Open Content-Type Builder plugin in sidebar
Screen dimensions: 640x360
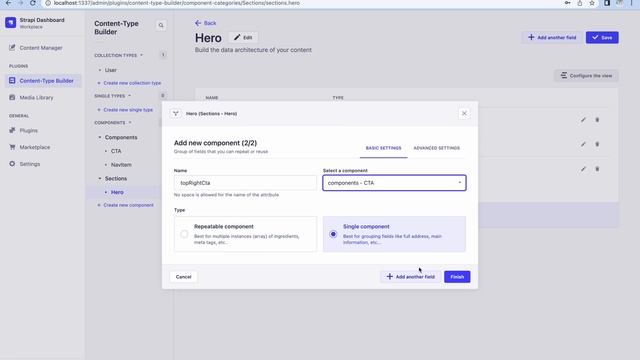pos(43,81)
